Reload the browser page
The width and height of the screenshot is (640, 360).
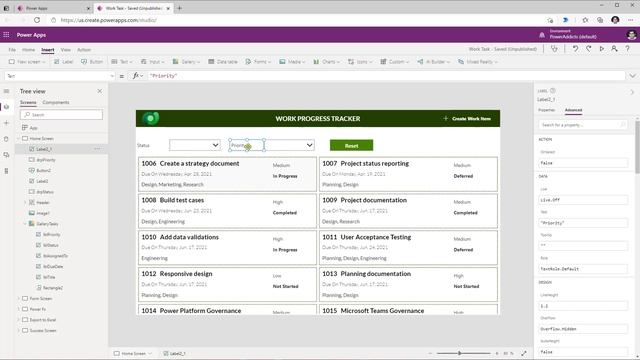37,20
